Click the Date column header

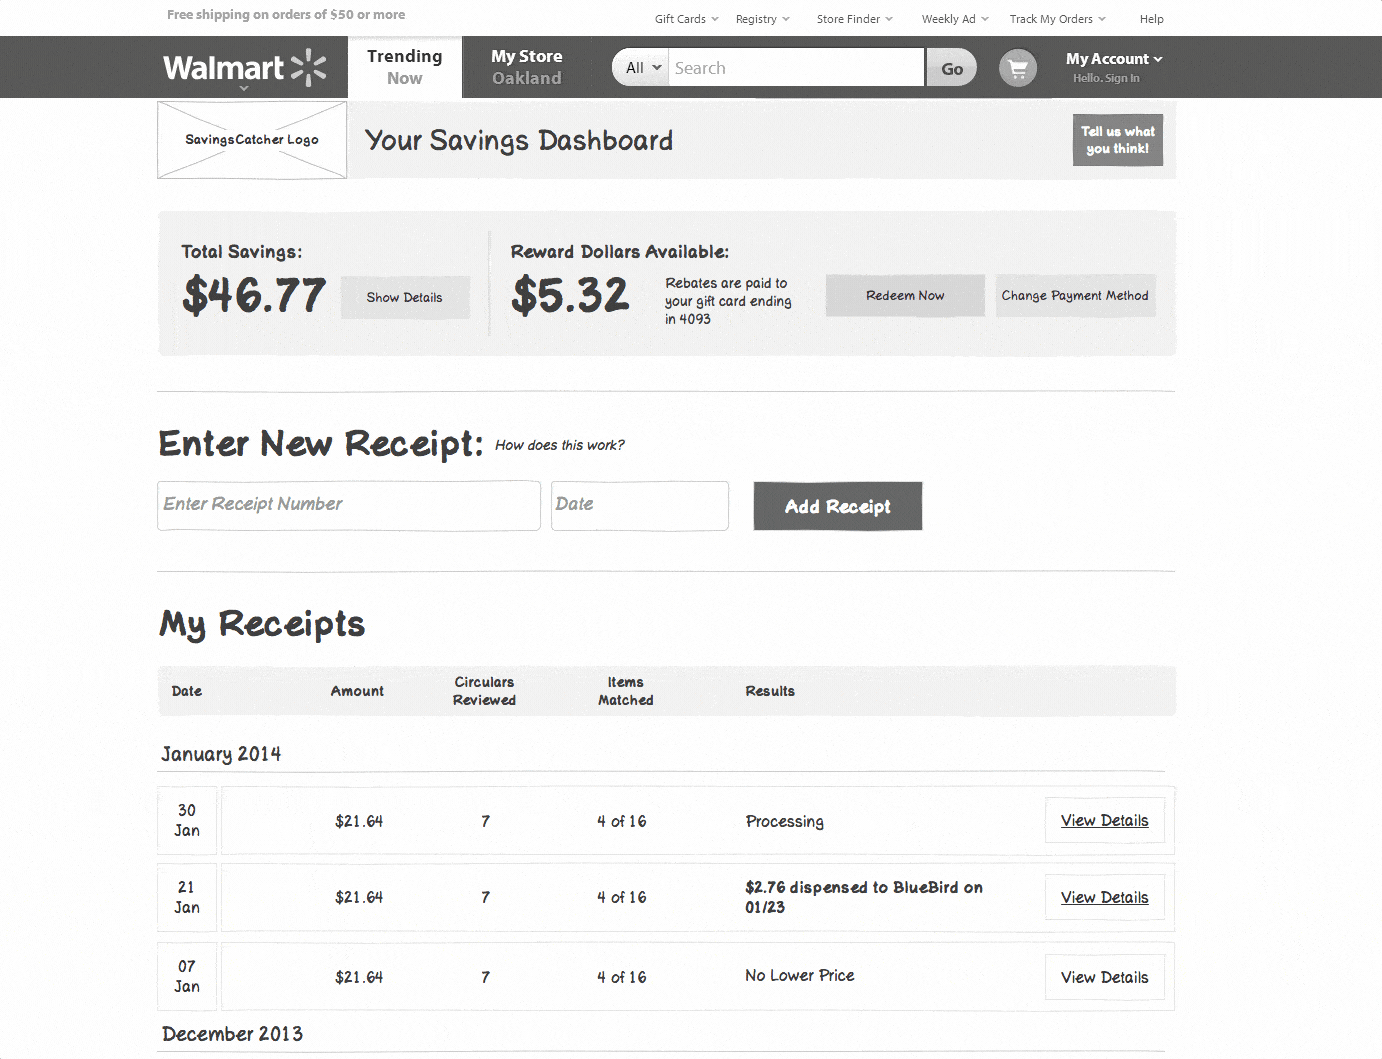pyautogui.click(x=187, y=691)
